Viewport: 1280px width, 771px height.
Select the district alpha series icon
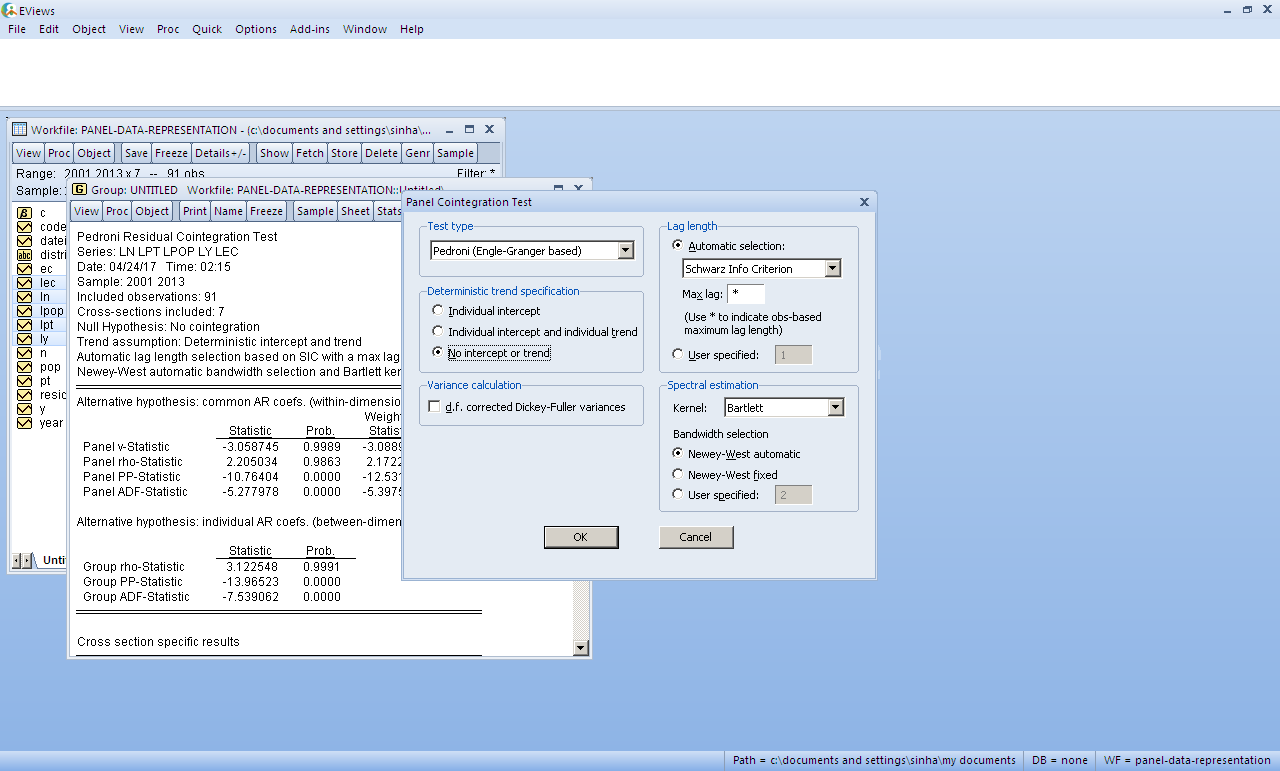point(25,255)
